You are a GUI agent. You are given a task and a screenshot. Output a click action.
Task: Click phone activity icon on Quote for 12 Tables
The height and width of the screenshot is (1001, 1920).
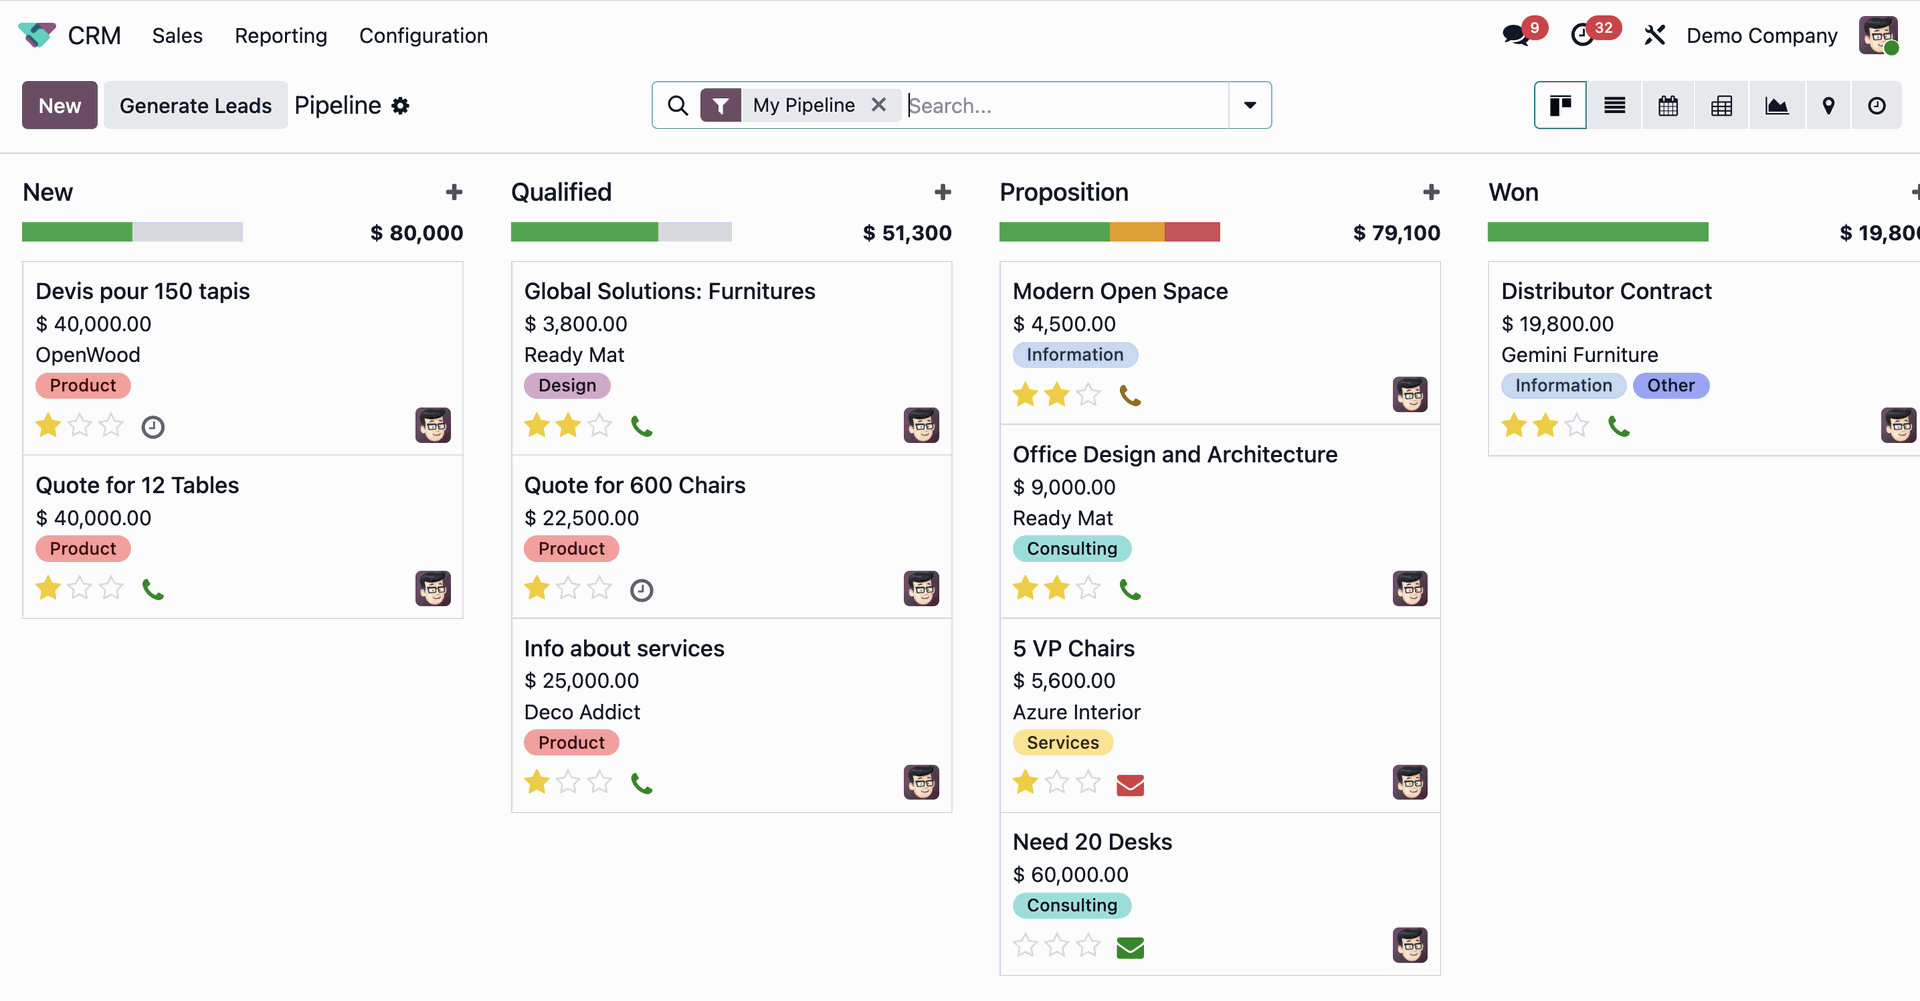click(153, 590)
